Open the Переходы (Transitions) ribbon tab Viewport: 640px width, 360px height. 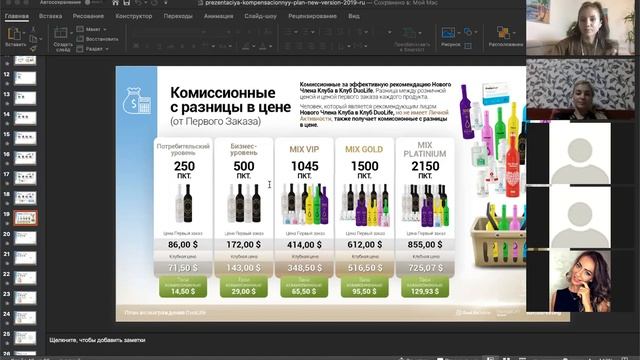pyautogui.click(x=178, y=16)
